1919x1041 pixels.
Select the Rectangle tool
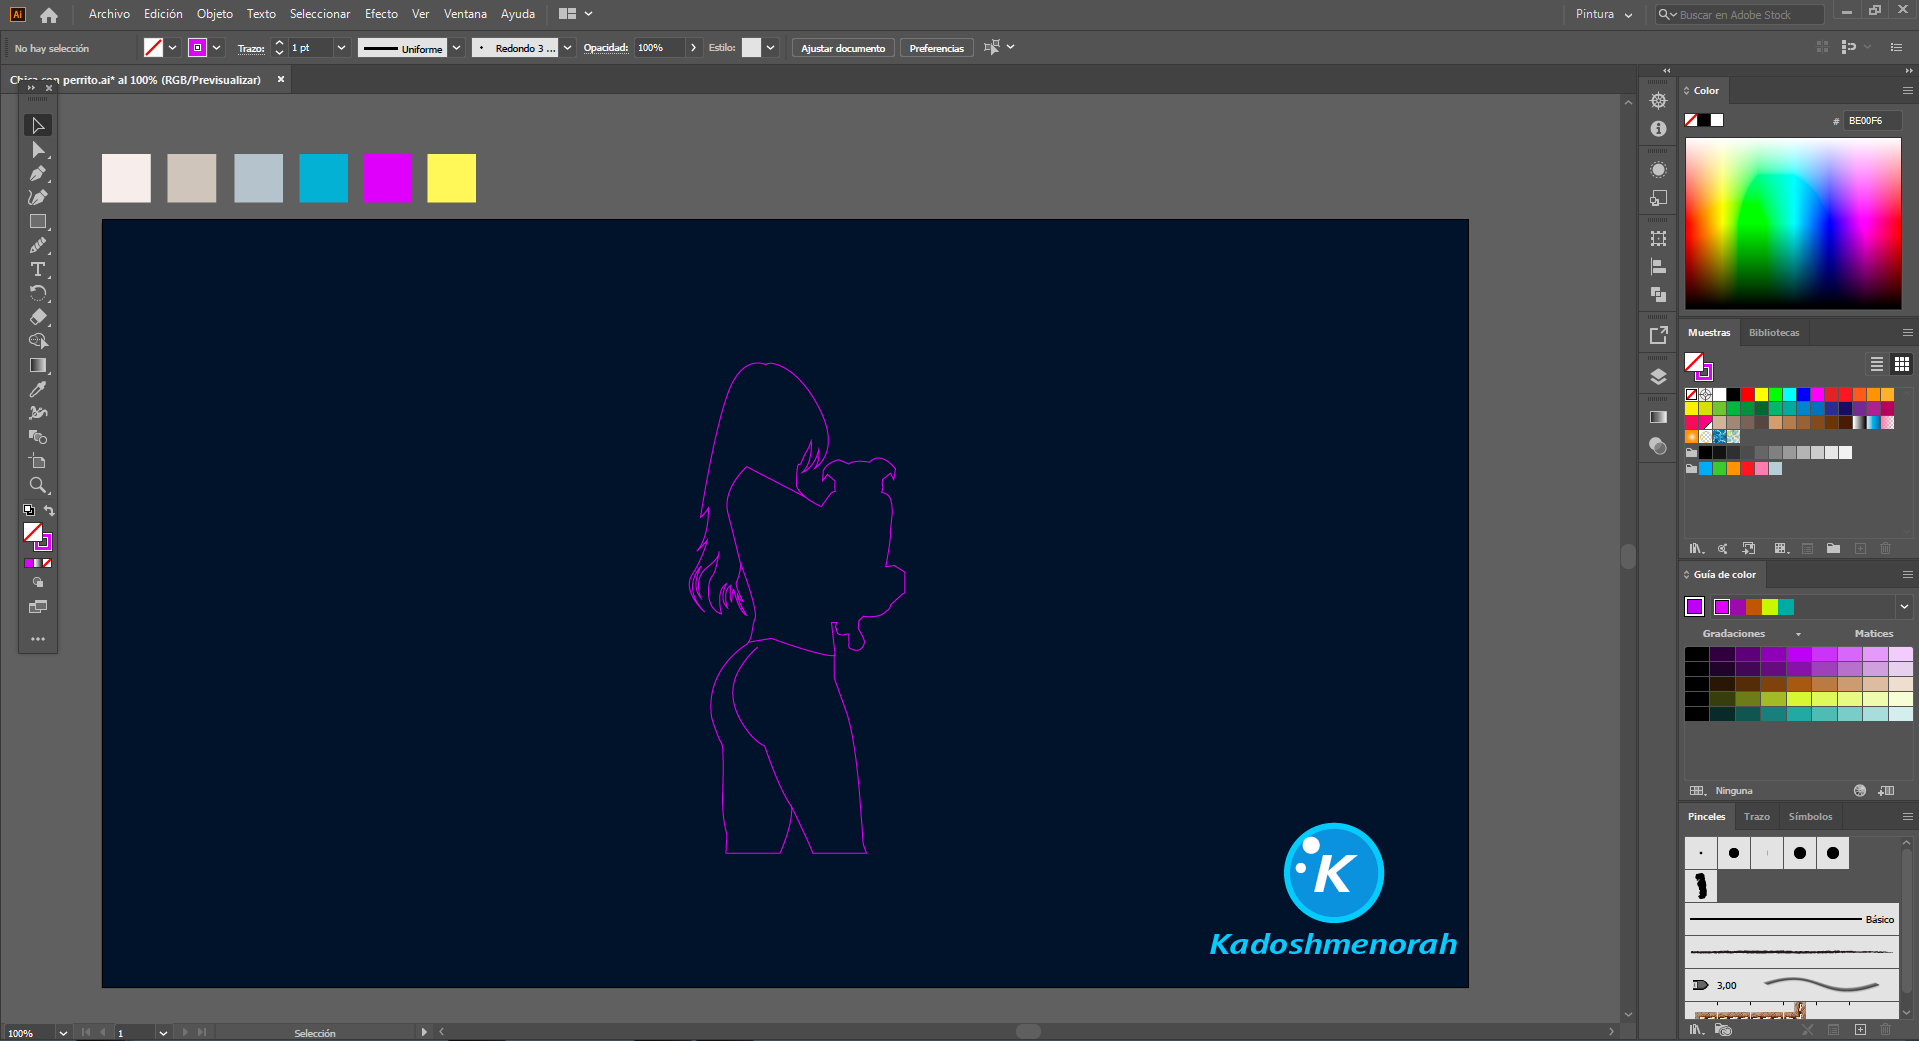[x=38, y=222]
